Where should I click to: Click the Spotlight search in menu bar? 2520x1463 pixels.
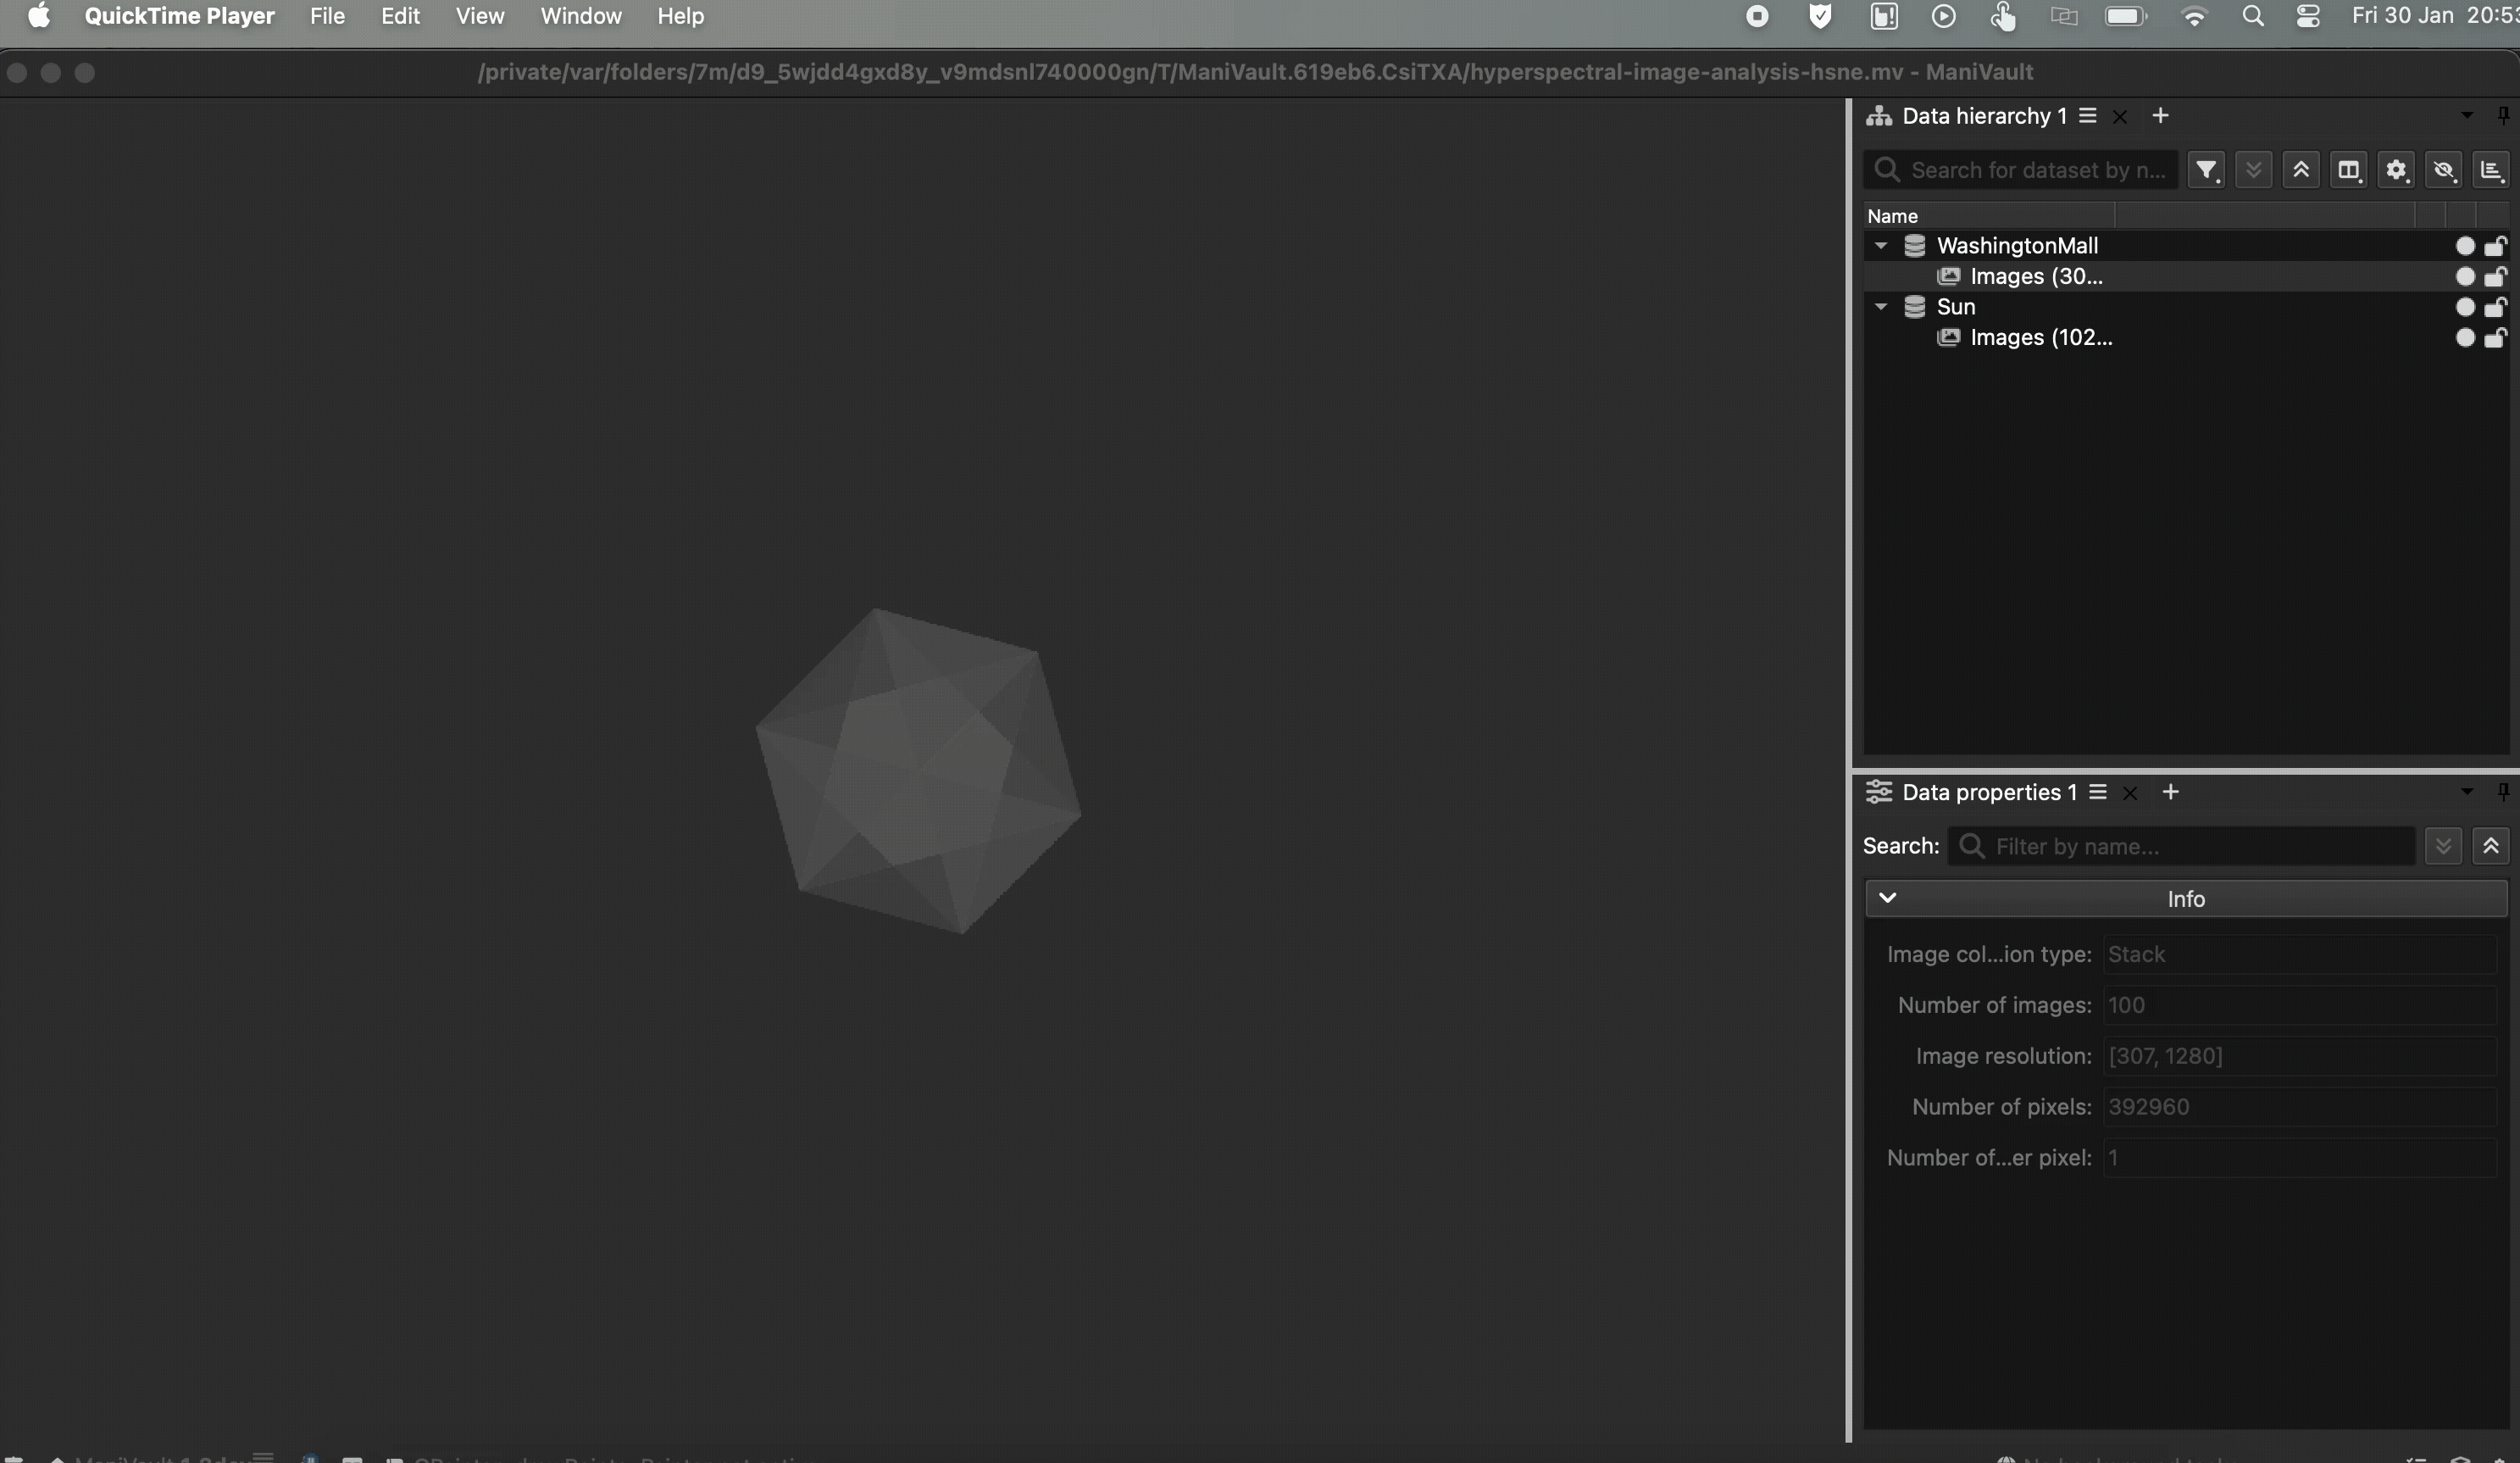coord(2252,16)
